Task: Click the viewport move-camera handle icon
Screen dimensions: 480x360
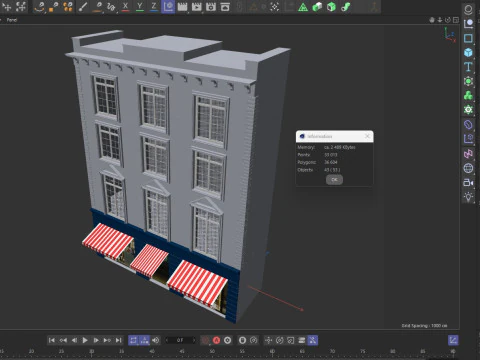Action: click(432, 20)
